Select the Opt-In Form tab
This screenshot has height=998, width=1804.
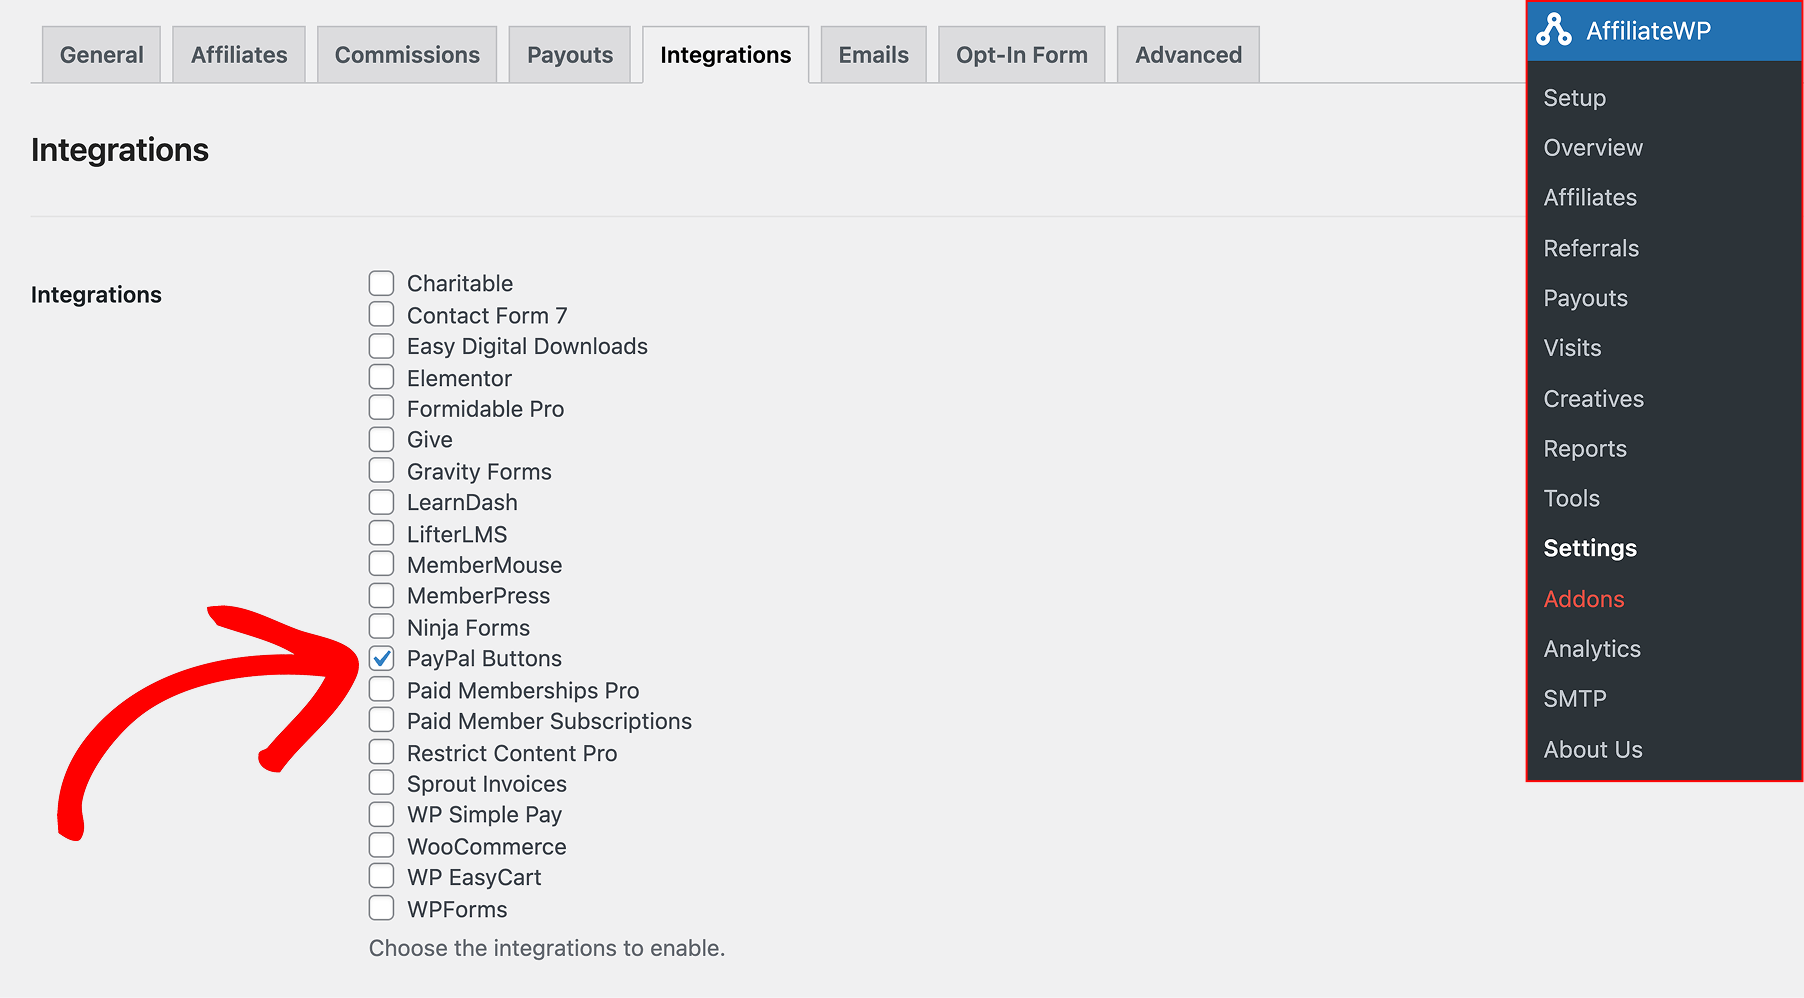pyautogui.click(x=1021, y=55)
